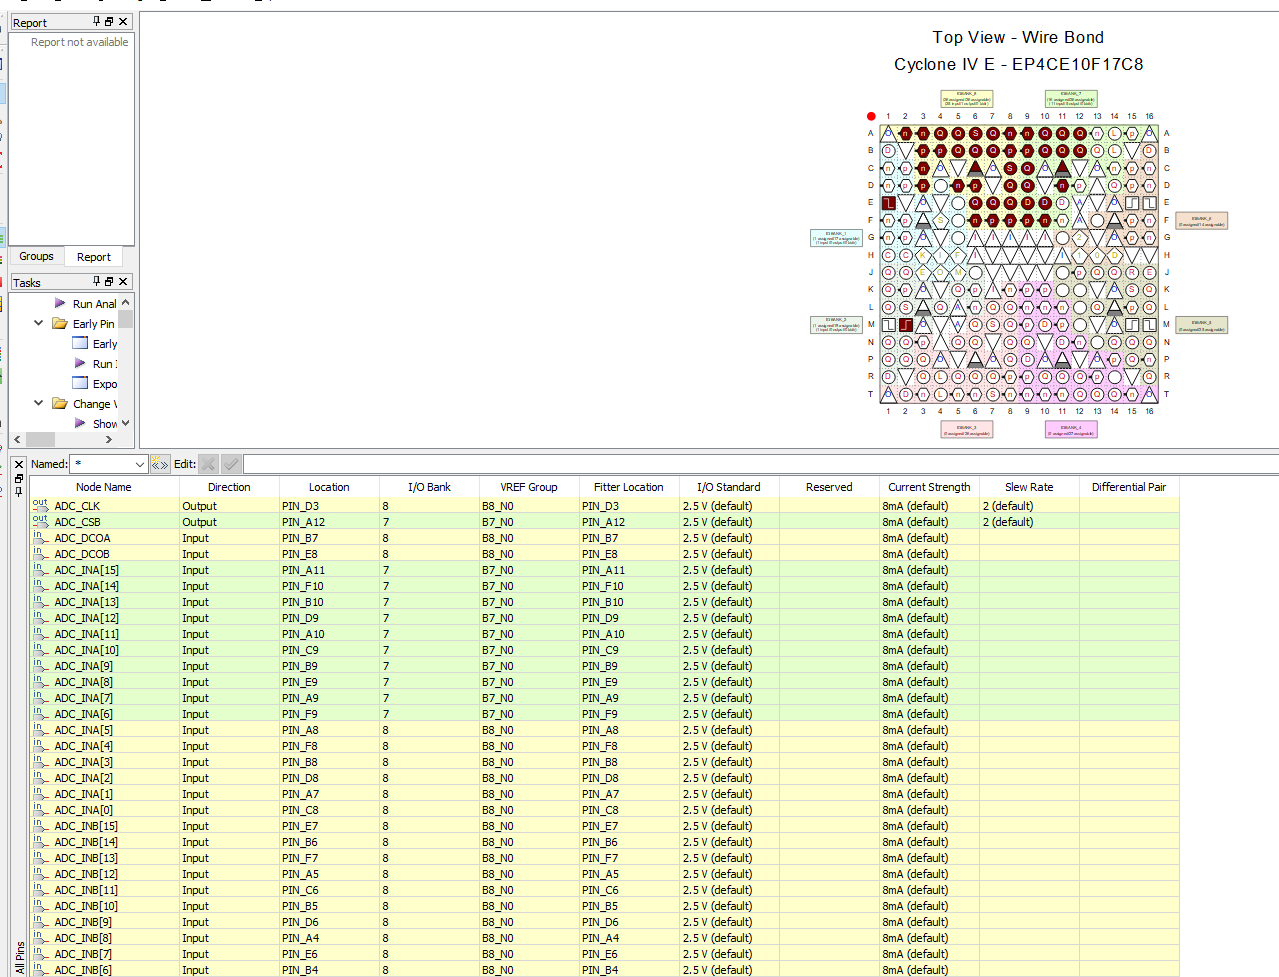Viewport: 1279px width, 977px height.
Task: Select the Run I task under Early Pin
Action: pyautogui.click(x=95, y=363)
